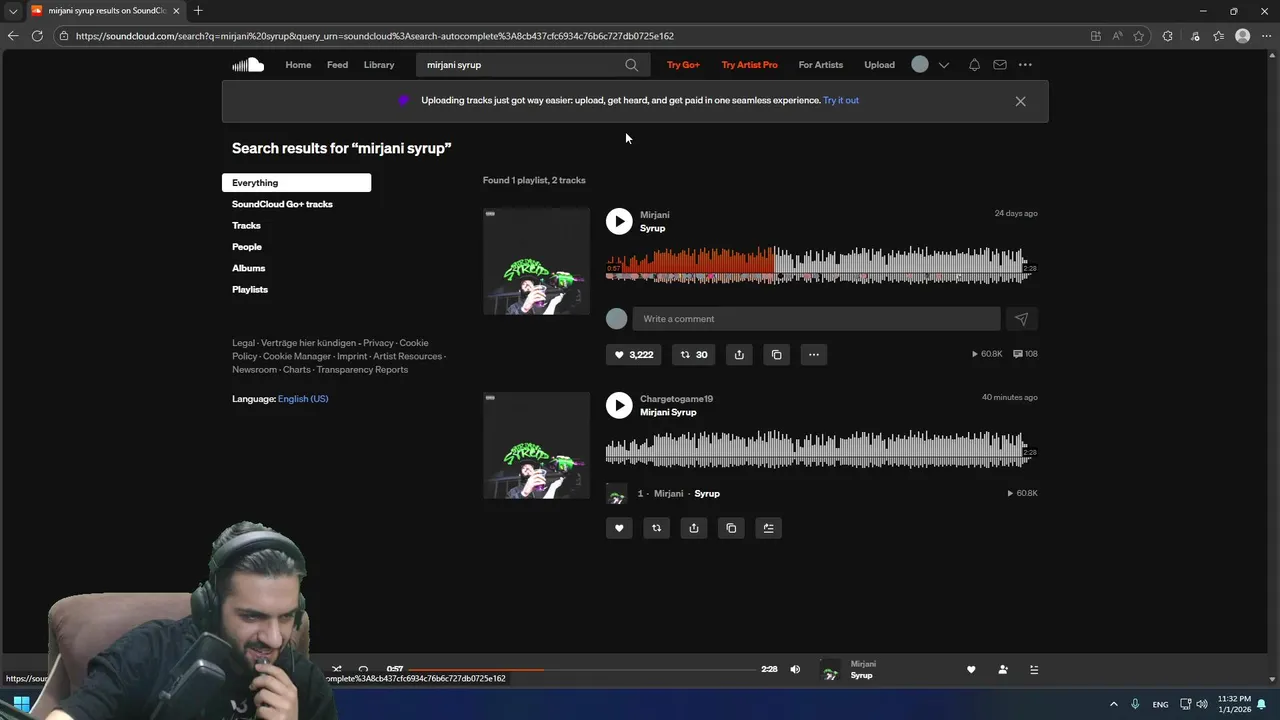Image resolution: width=1280 pixels, height=720 pixels.
Task: Open the browser favorites list icon
Action: point(1218,36)
